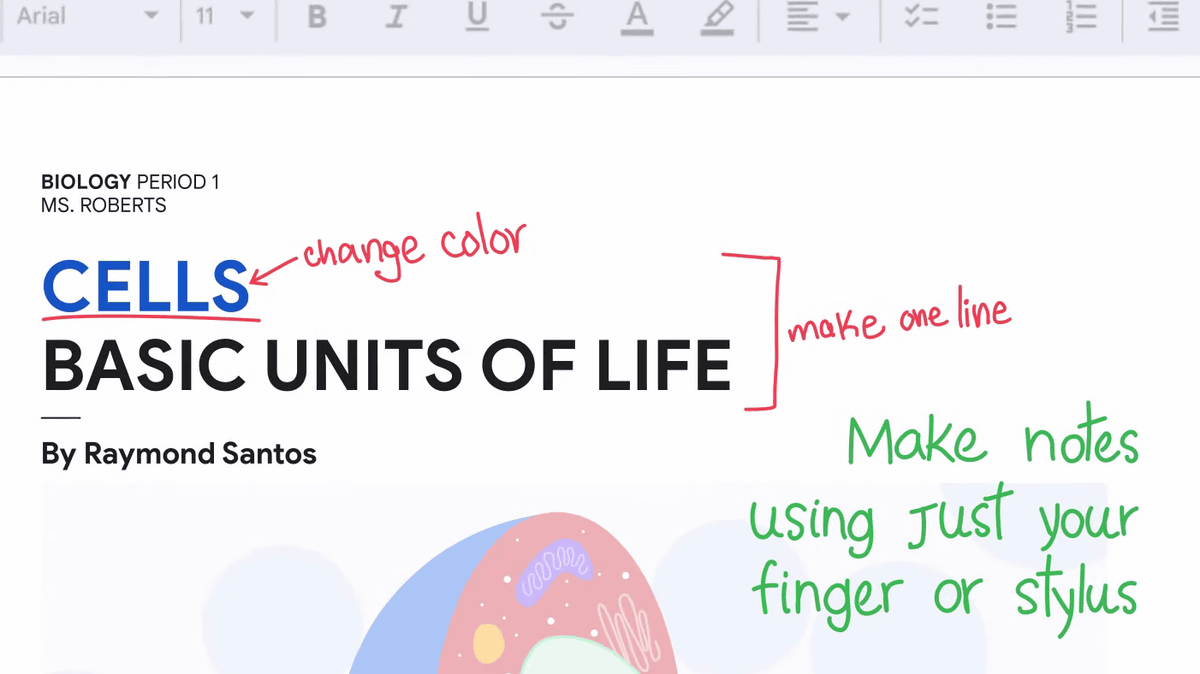This screenshot has width=1200, height=674.
Task: Click the MS. ROBERTS line
Action: (x=103, y=206)
